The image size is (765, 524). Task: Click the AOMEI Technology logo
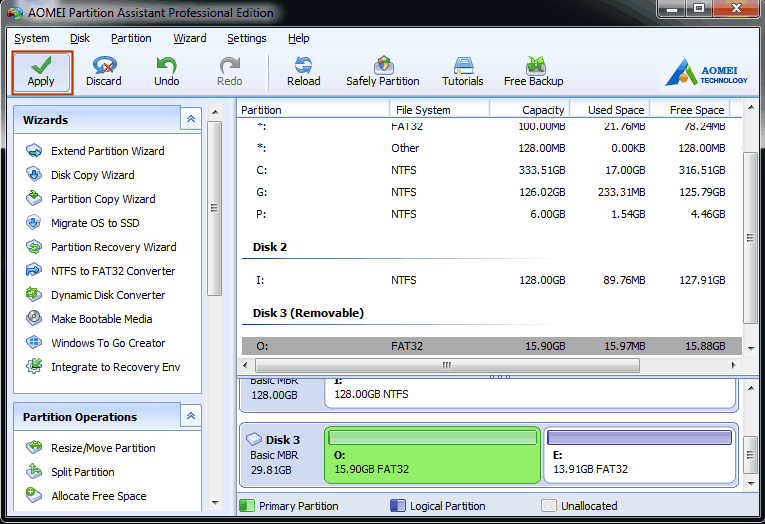click(x=706, y=73)
